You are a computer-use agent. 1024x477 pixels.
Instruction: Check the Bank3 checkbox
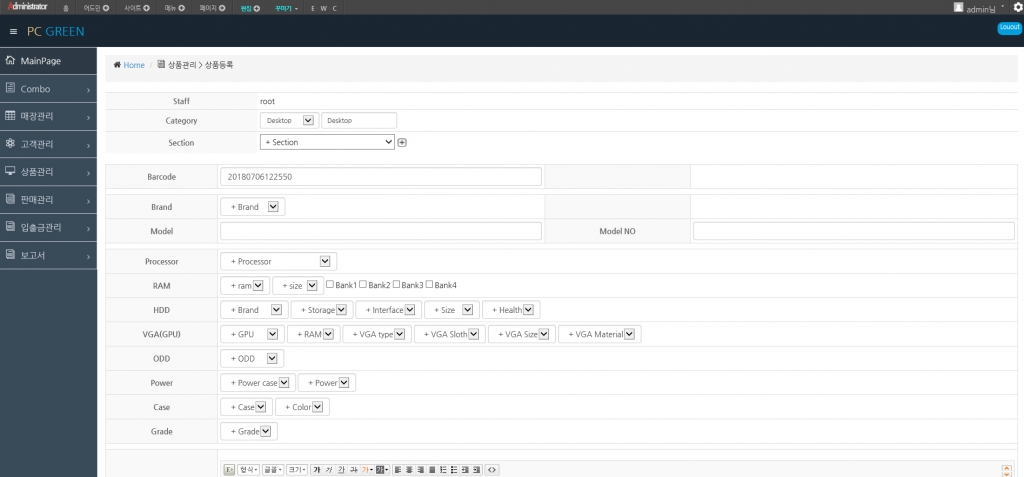click(x=396, y=285)
